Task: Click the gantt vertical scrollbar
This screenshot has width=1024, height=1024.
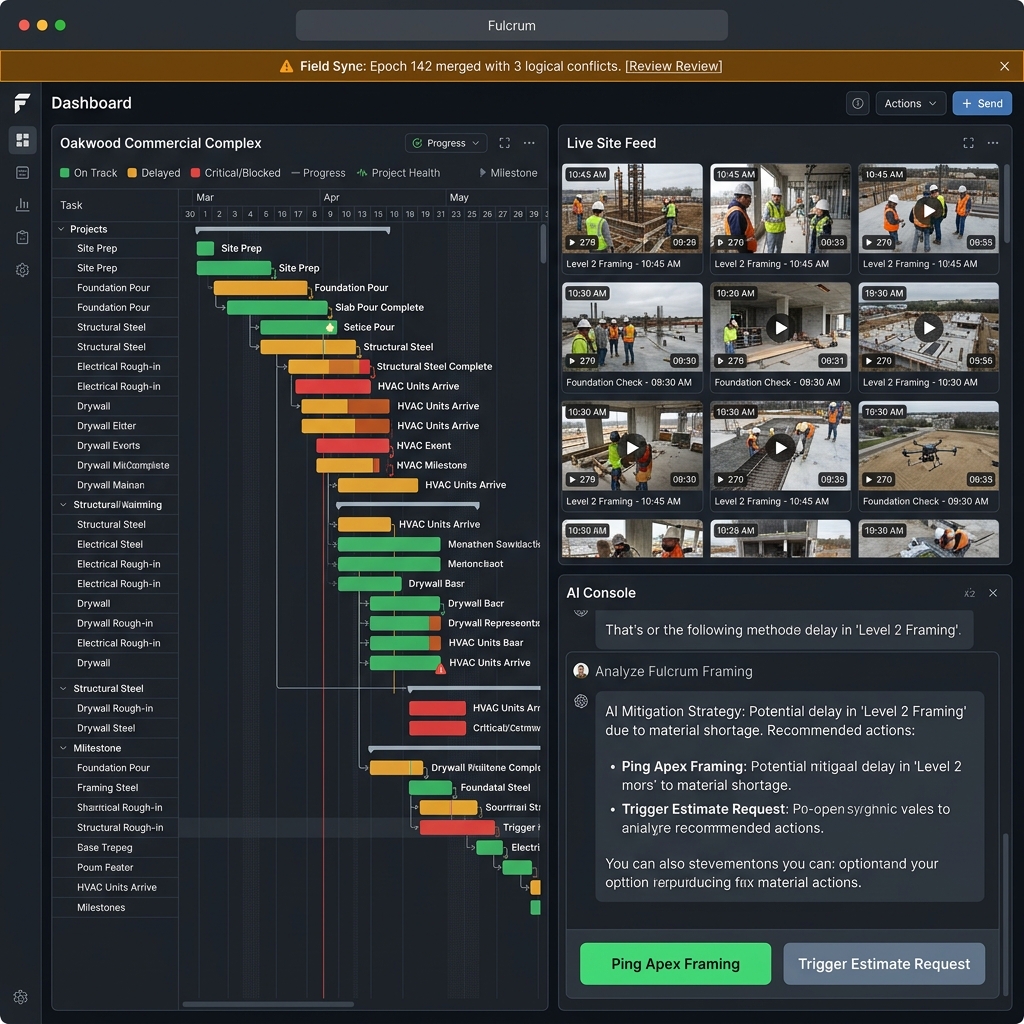Action: [543, 244]
